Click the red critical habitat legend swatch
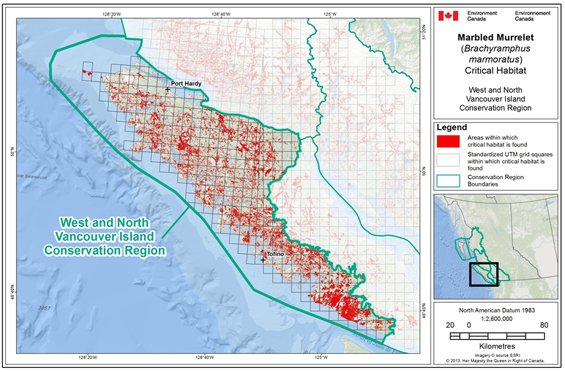The width and height of the screenshot is (565, 372). [x=448, y=141]
